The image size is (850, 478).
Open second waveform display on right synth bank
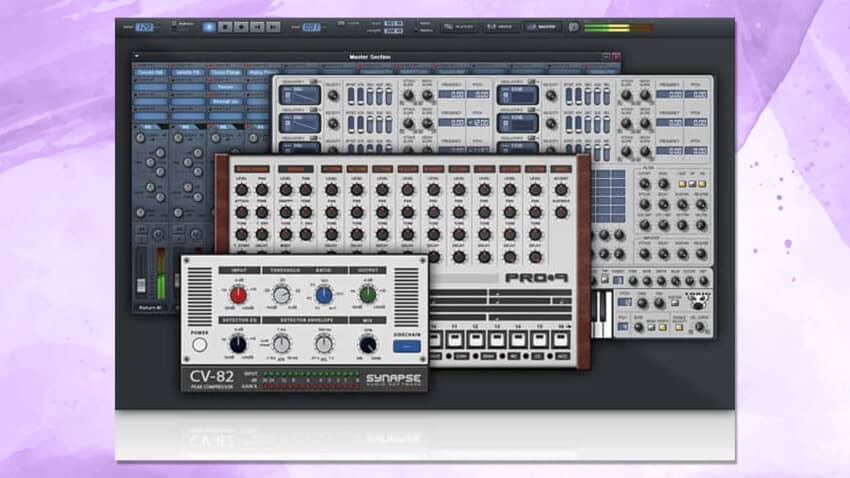pos(518,123)
